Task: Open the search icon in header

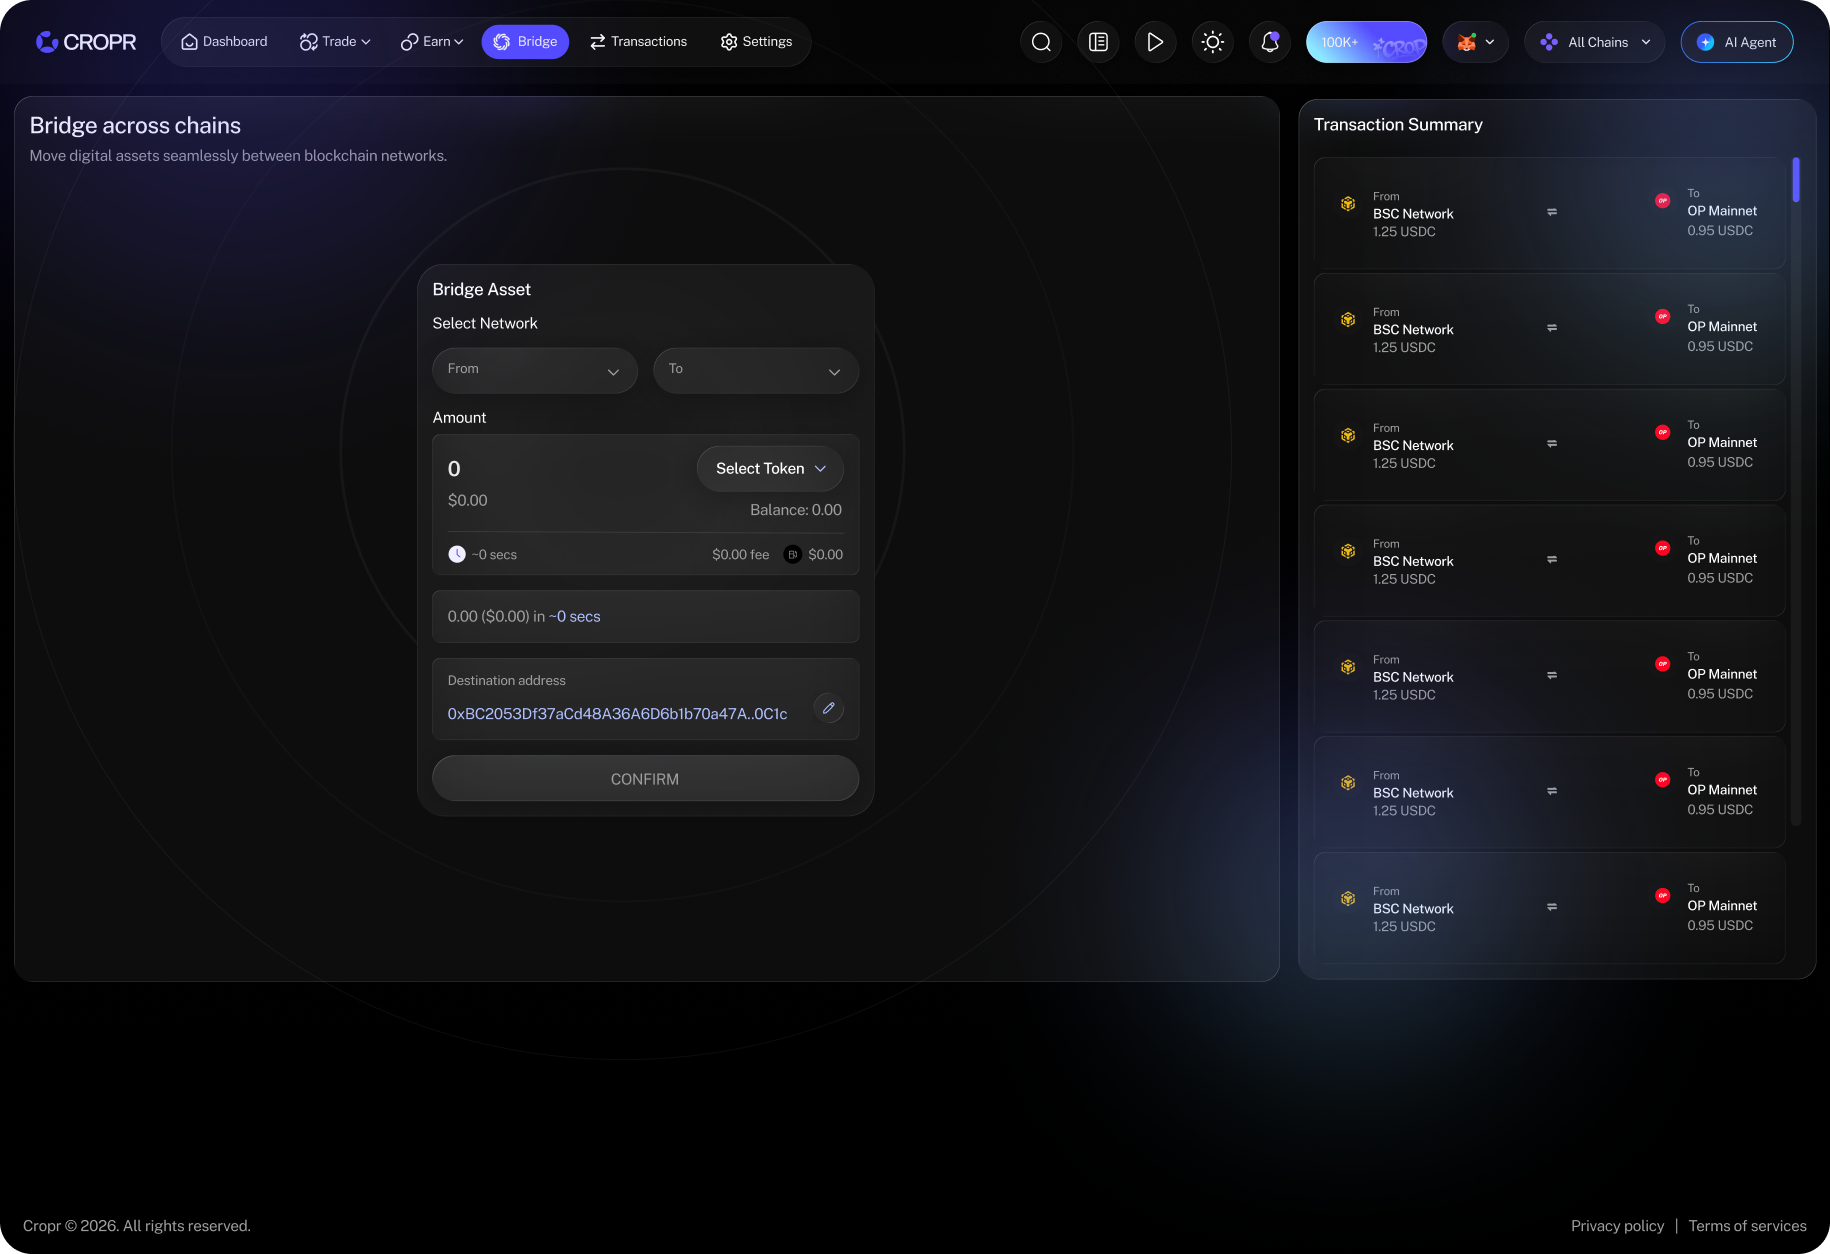Action: (x=1041, y=42)
